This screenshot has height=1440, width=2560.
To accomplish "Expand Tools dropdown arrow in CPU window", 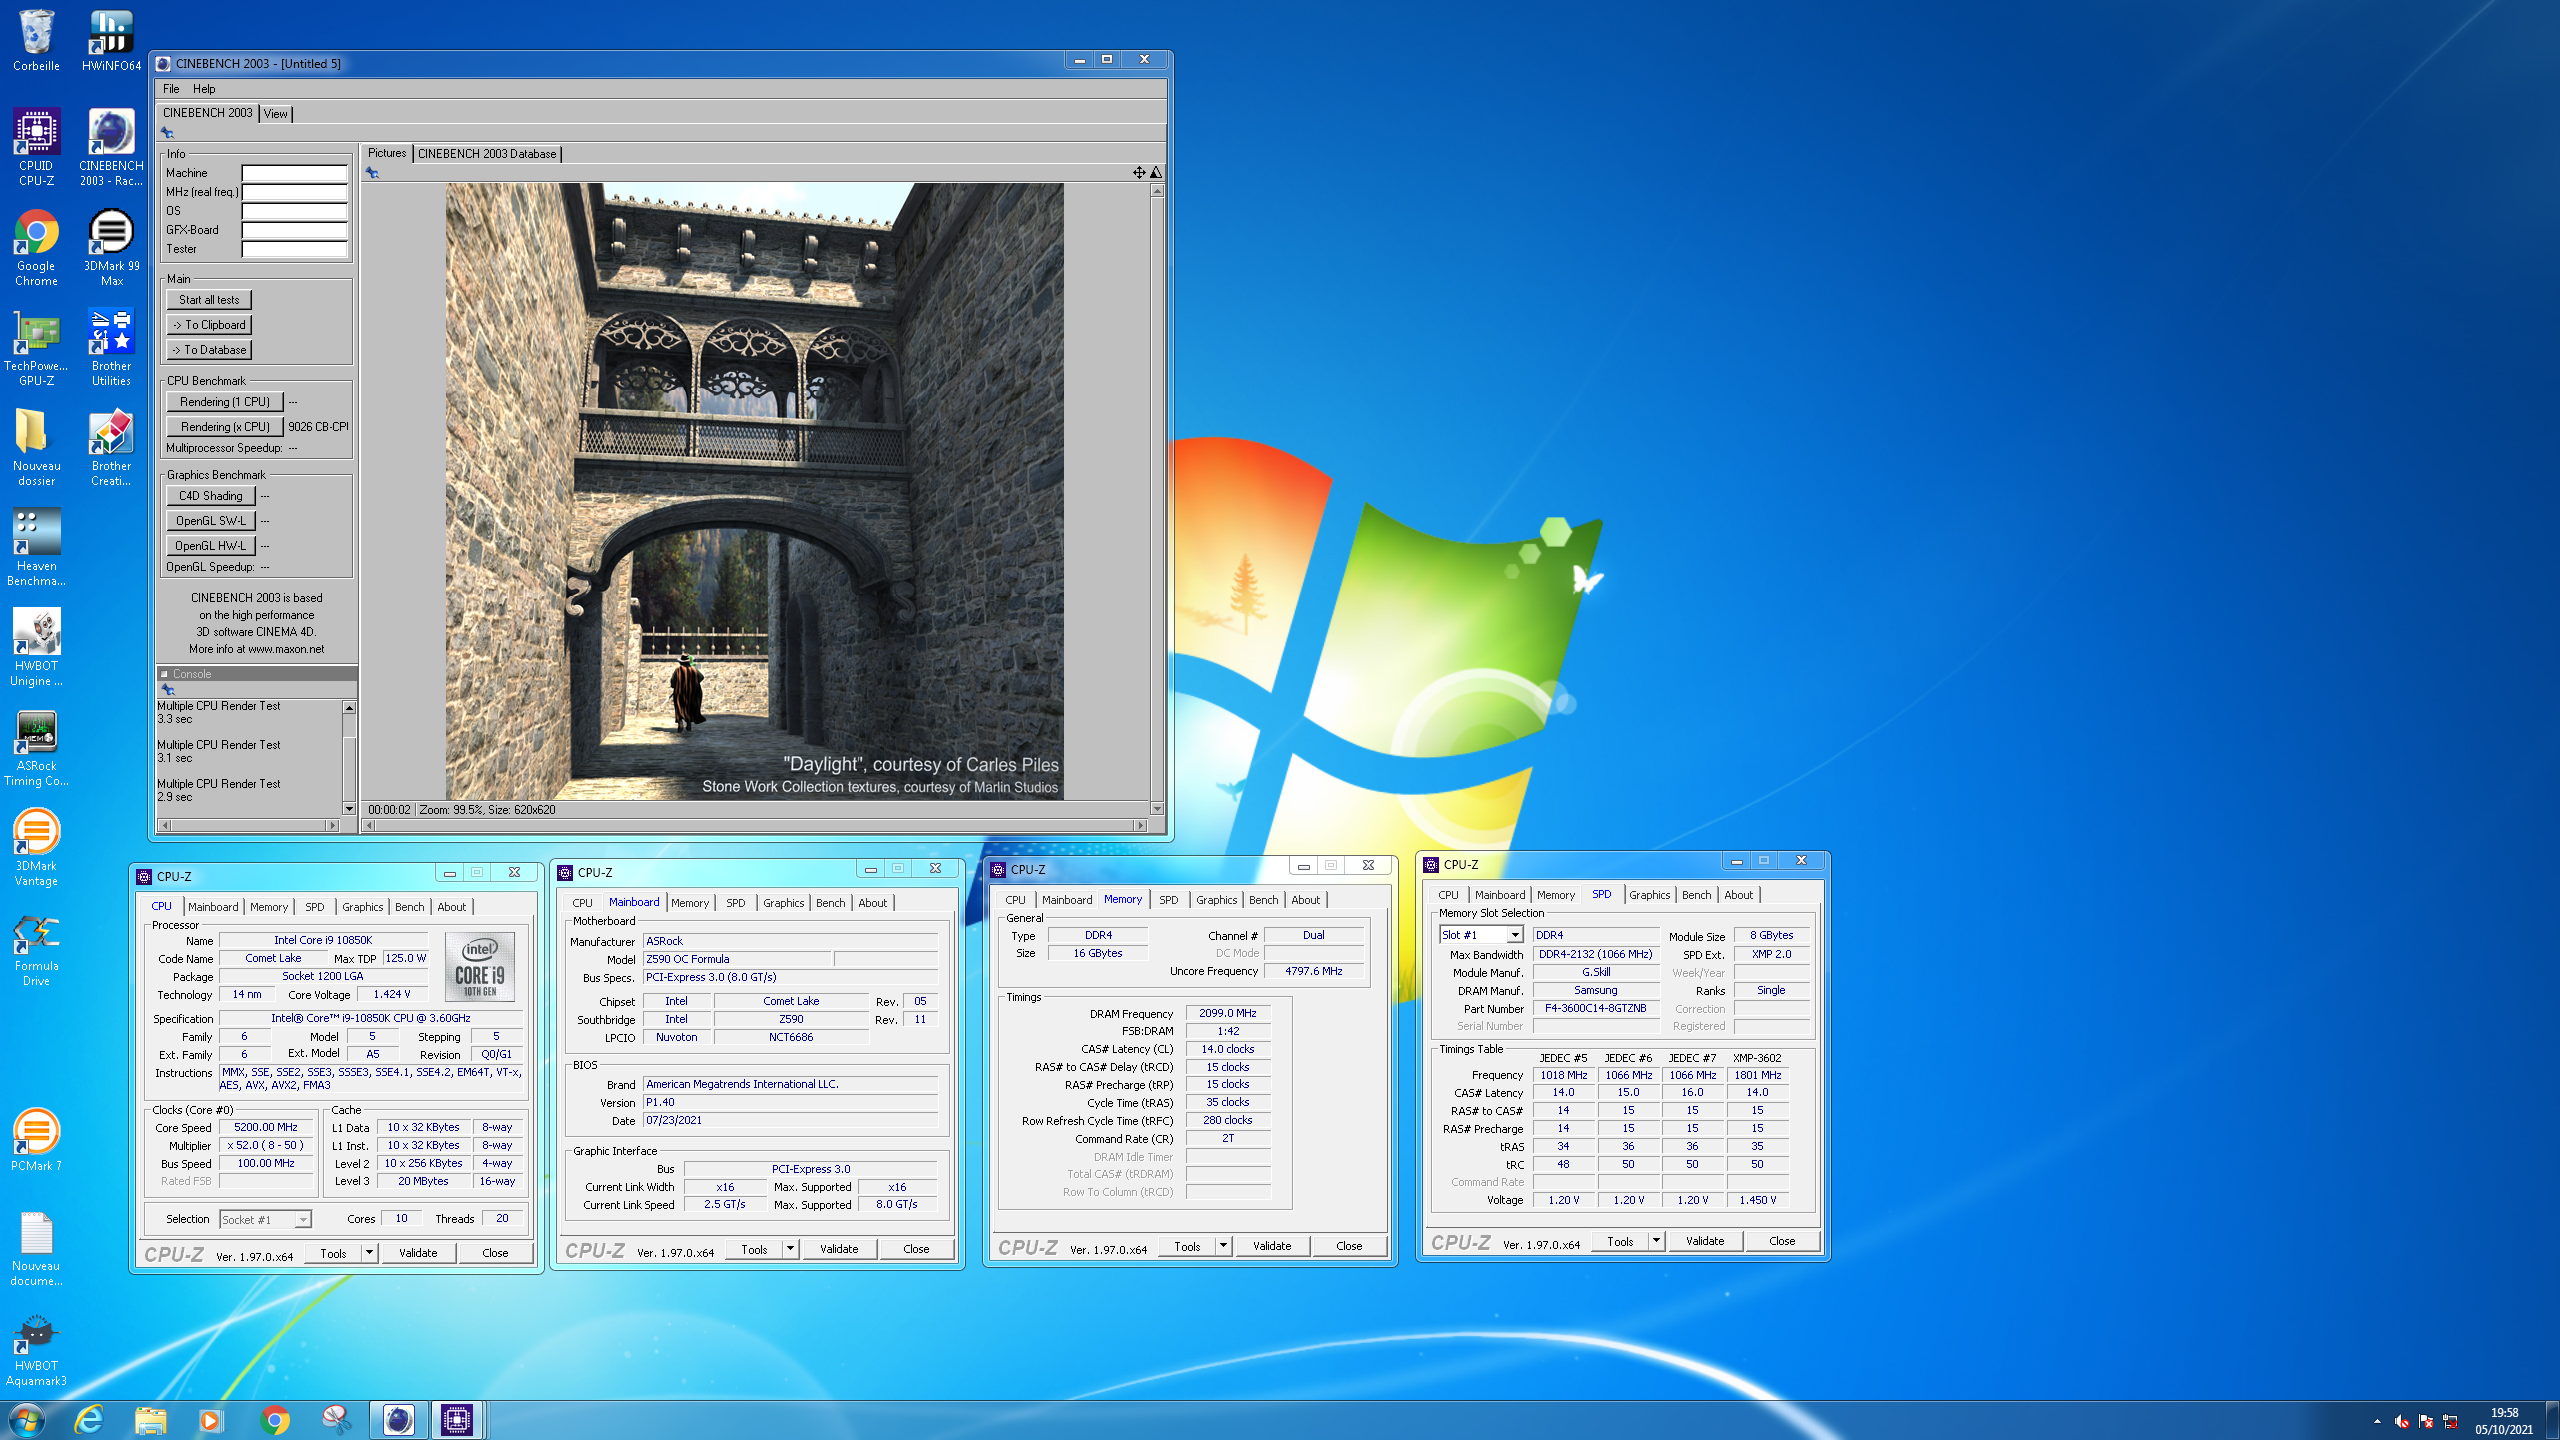I will pos(369,1252).
